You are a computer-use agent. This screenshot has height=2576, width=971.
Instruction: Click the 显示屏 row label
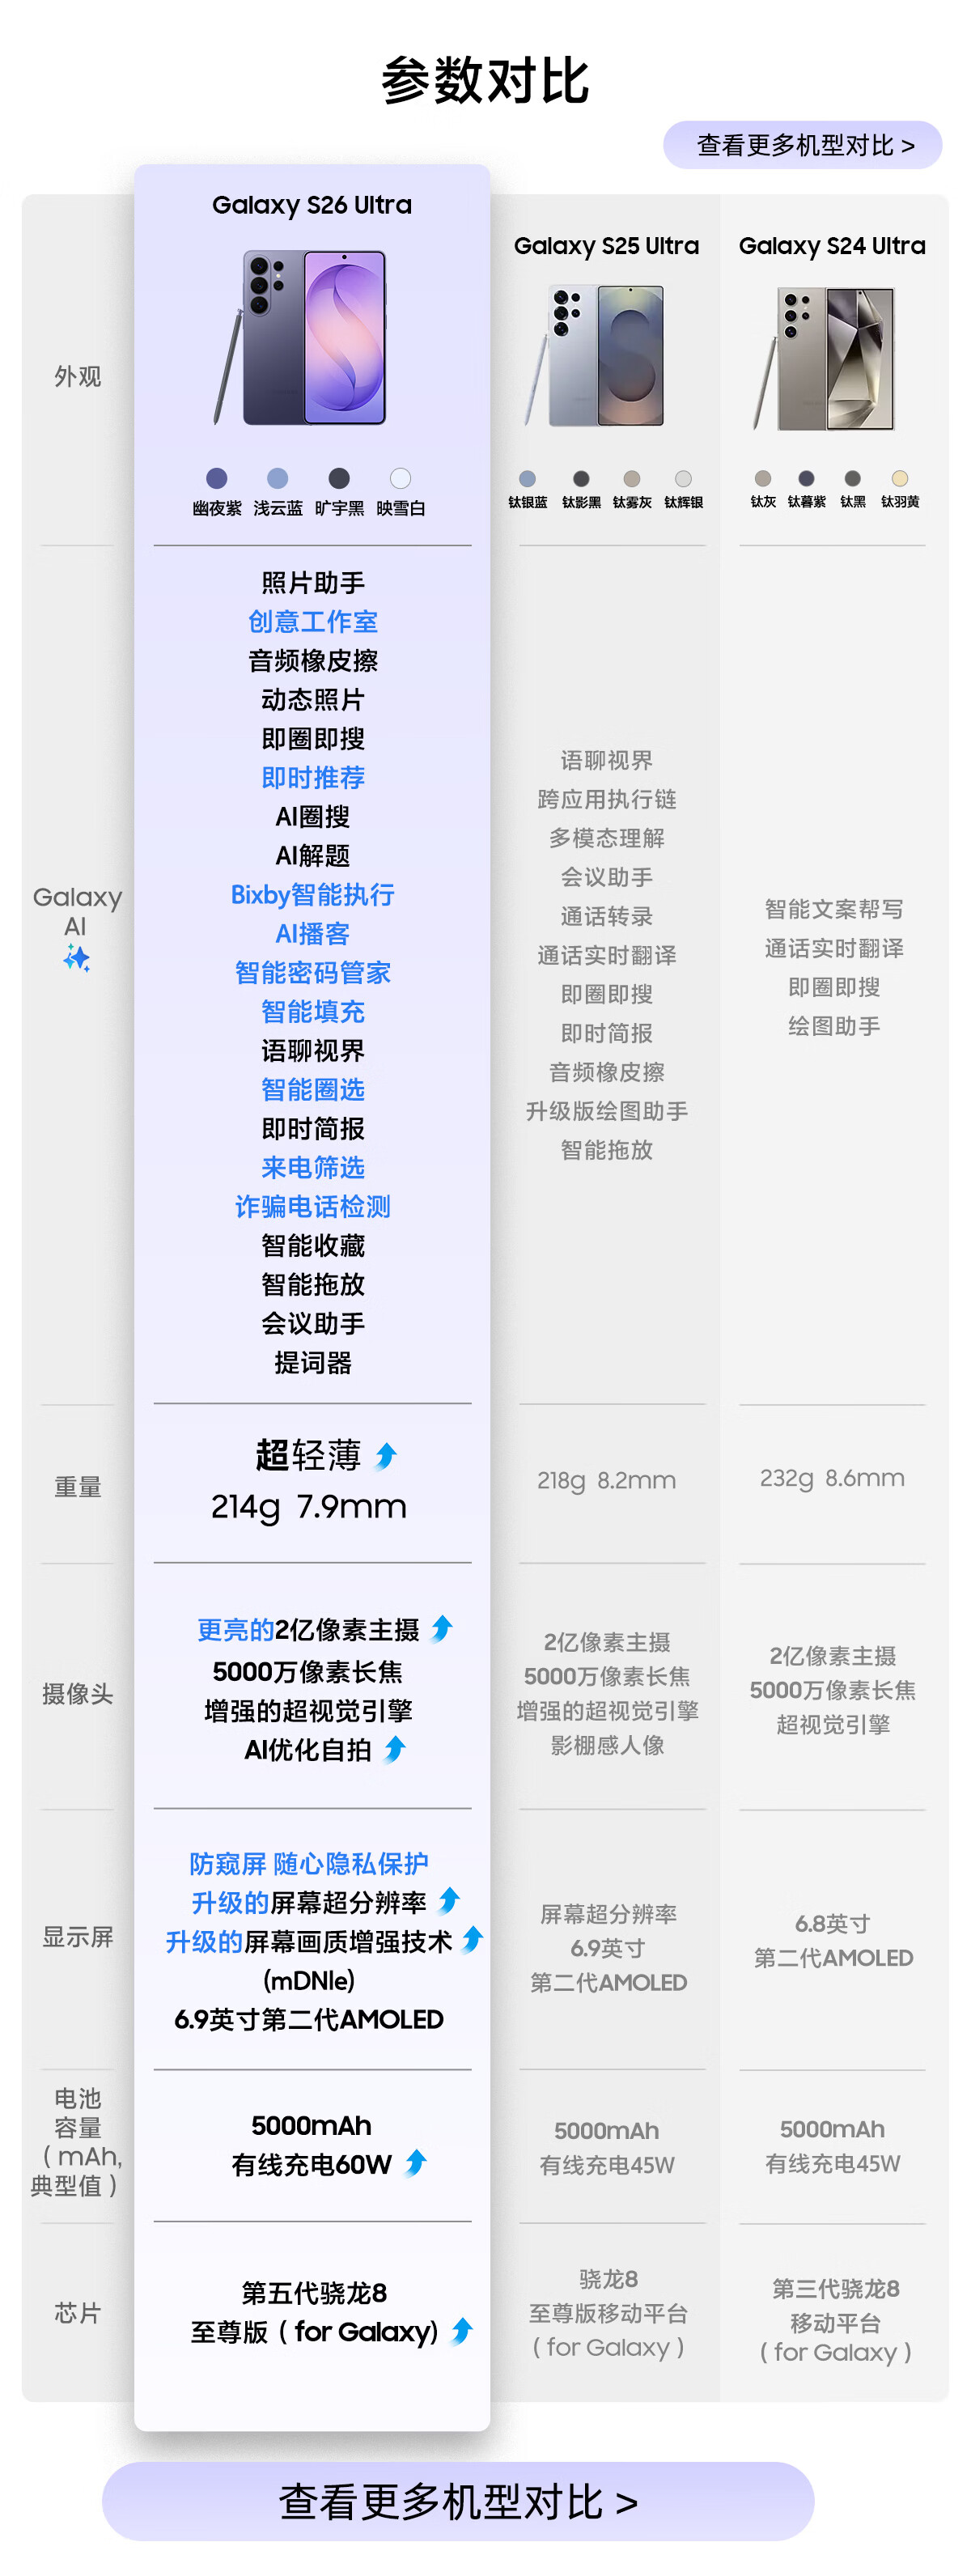click(77, 1938)
